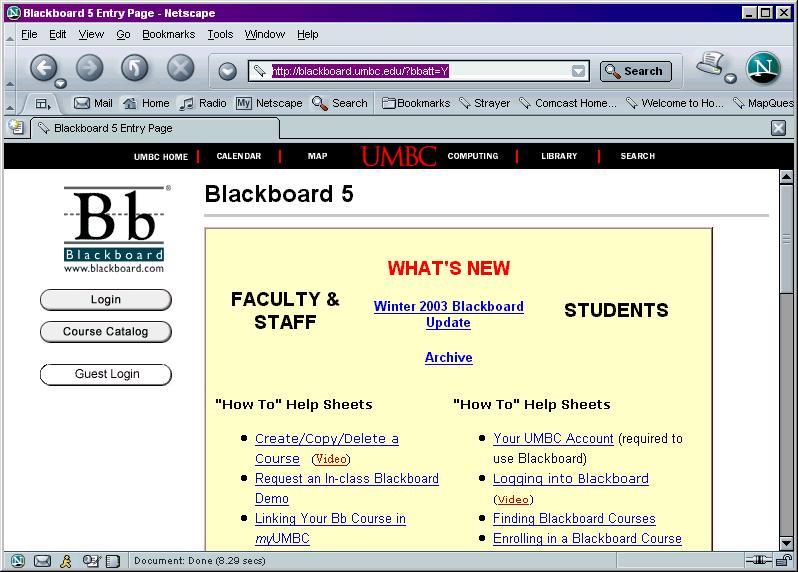Open the Go menu
798x572 pixels.
[123, 35]
